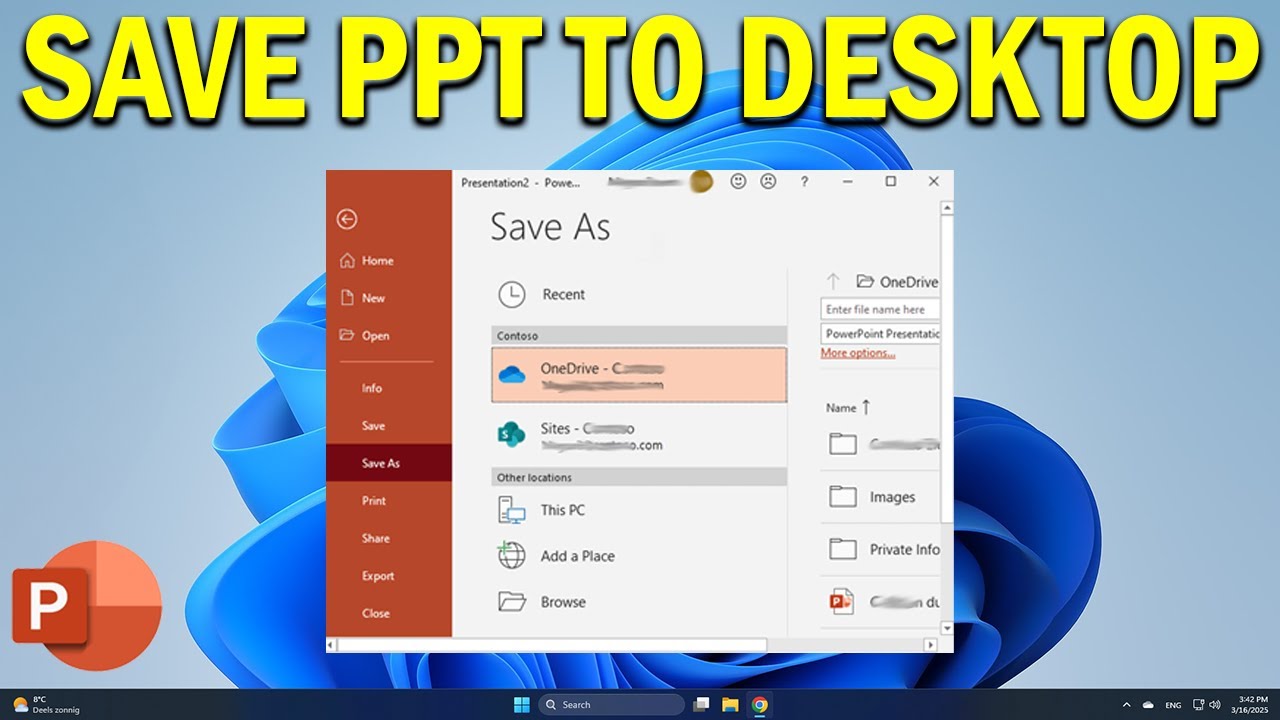Click the More options link
Image resolution: width=1280 pixels, height=720 pixels.
858,353
